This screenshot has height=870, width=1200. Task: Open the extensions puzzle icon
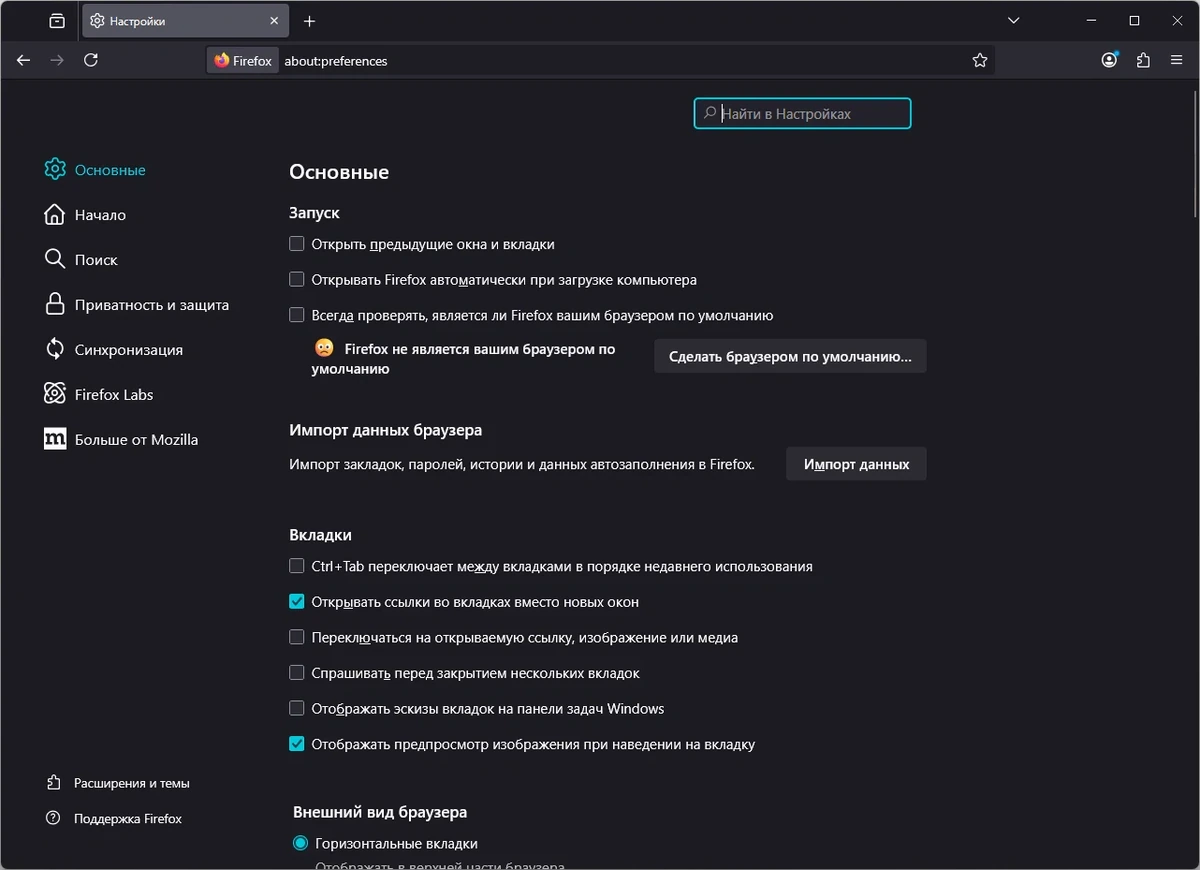[1143, 60]
